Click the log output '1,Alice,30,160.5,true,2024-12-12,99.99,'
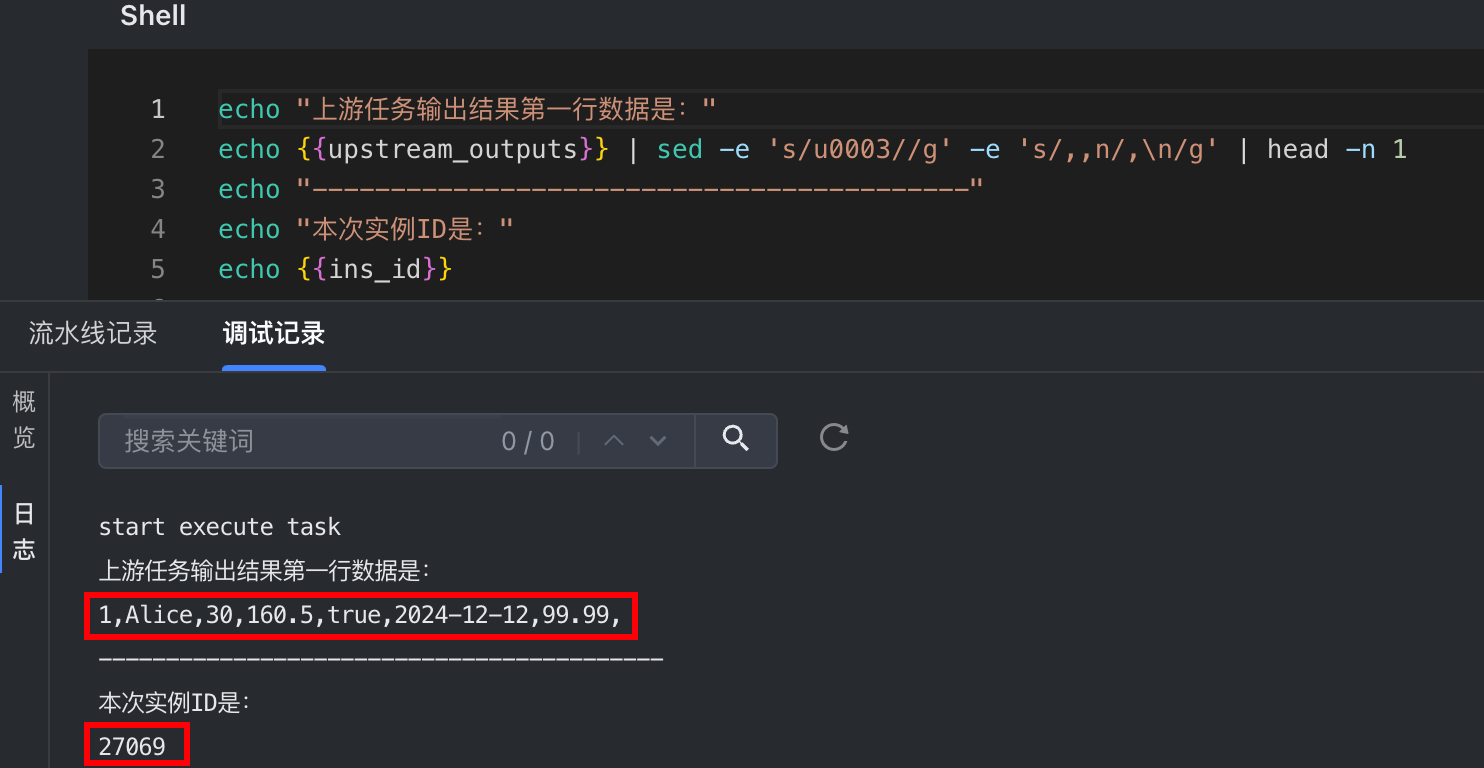The height and width of the screenshot is (768, 1484). point(360,616)
